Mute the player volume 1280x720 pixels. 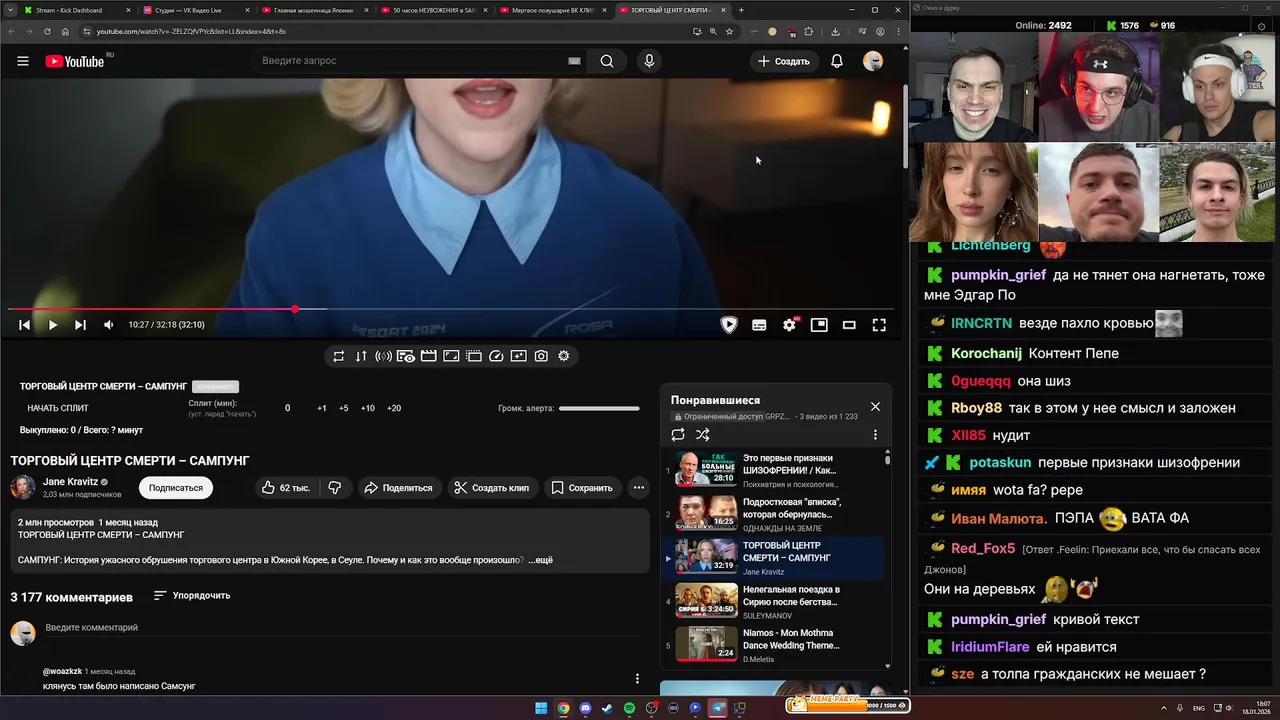108,325
